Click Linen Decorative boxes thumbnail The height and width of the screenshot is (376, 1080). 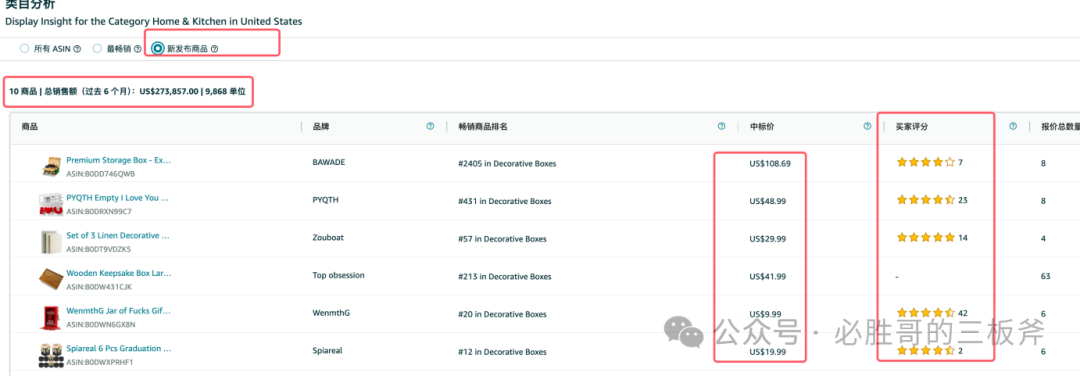tap(50, 242)
